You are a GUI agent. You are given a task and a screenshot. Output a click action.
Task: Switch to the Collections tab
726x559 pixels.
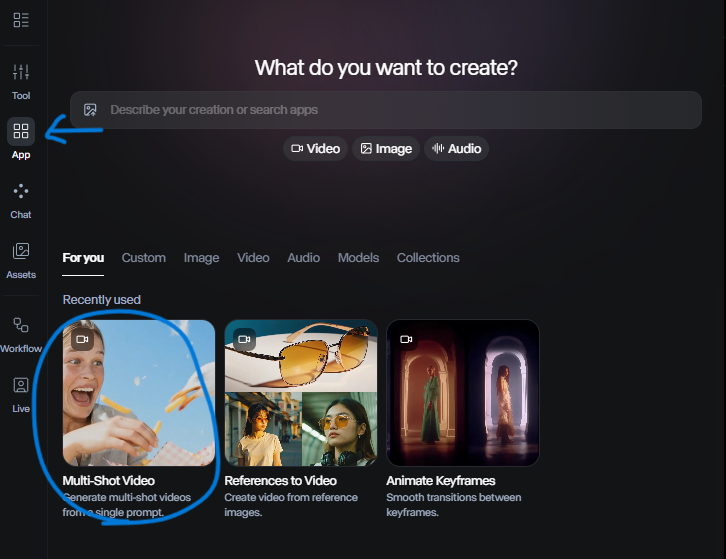tap(428, 258)
